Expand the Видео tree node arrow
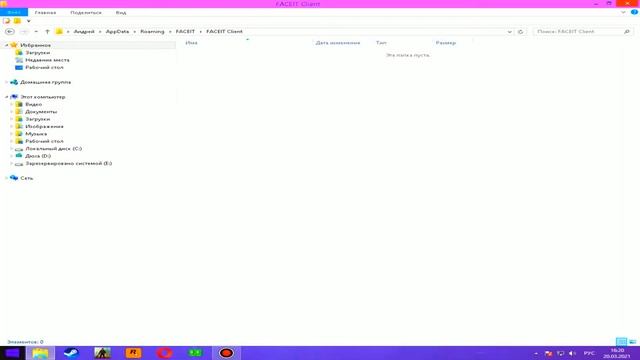The height and width of the screenshot is (360, 640). coord(11,104)
